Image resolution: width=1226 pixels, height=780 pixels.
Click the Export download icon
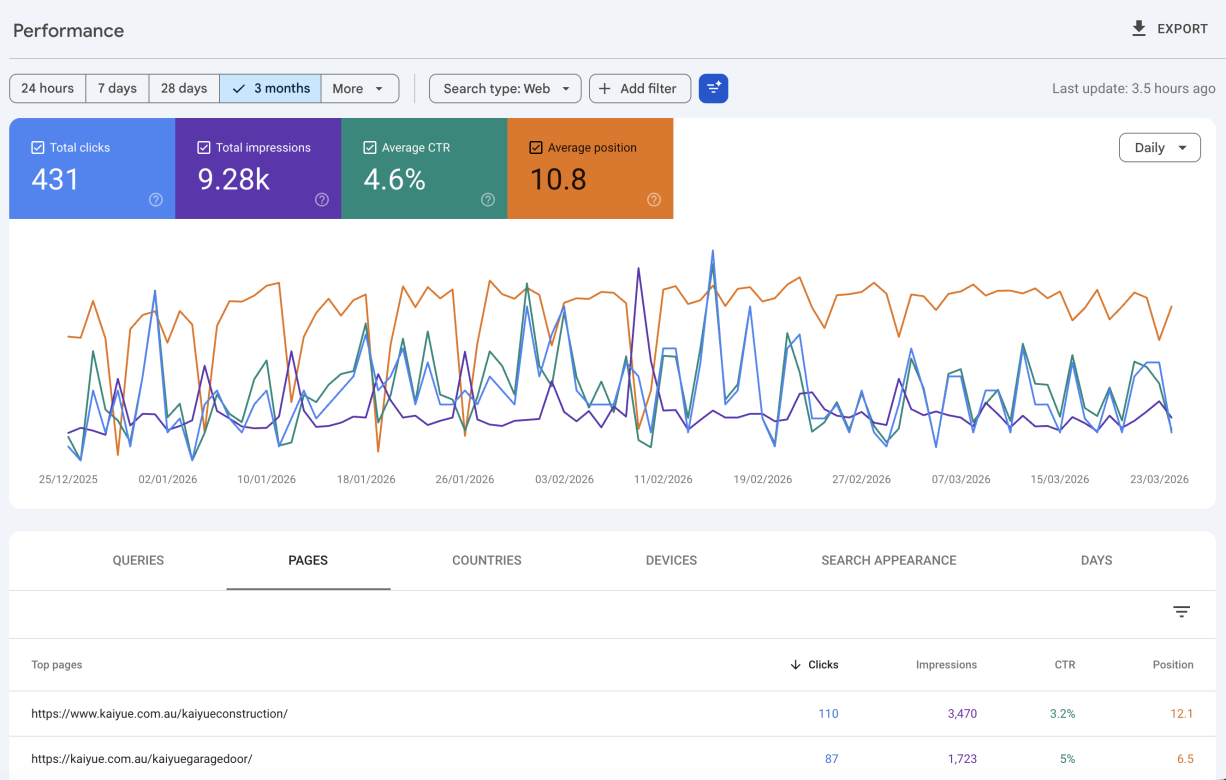point(1138,29)
